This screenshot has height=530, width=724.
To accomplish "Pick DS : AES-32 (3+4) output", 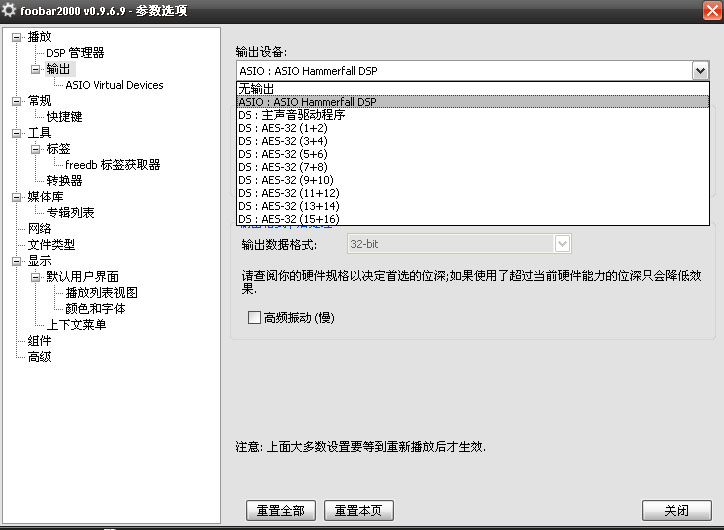I will (473, 141).
